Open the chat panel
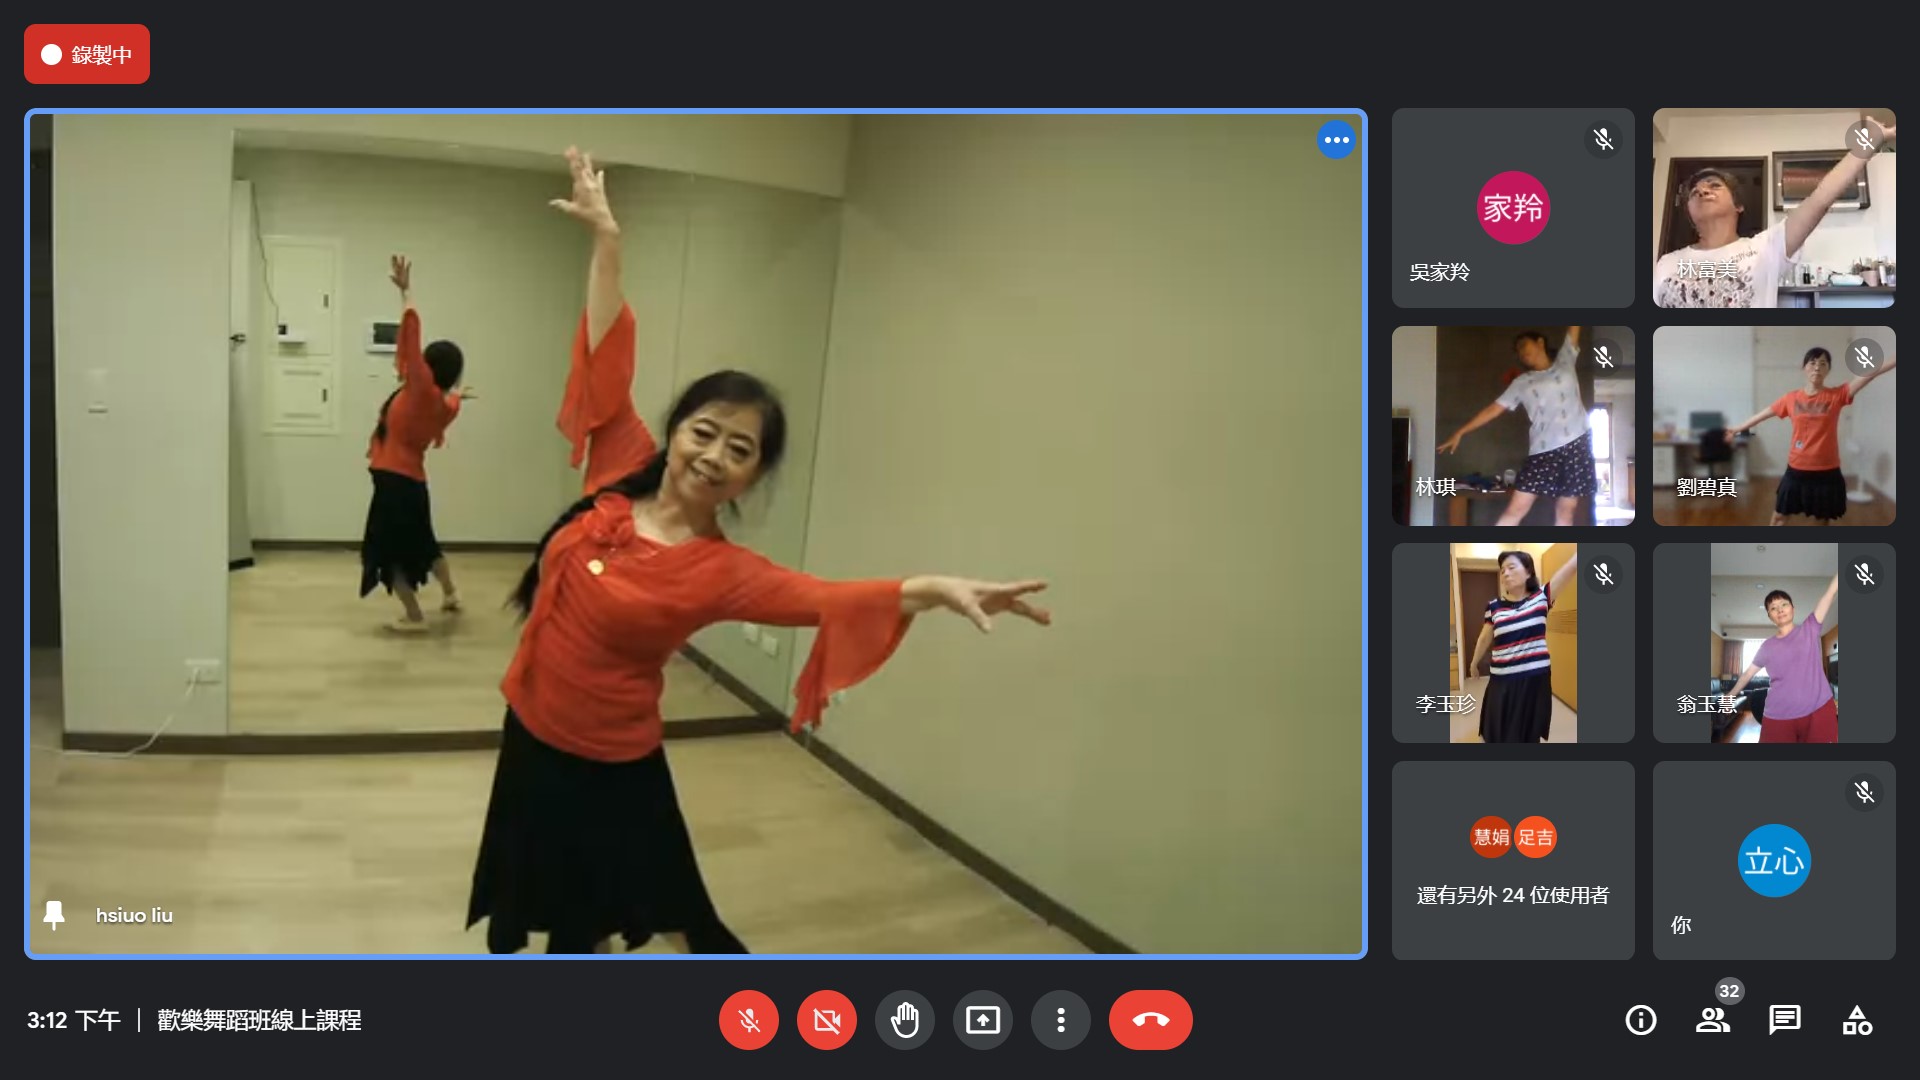The height and width of the screenshot is (1080, 1920). pos(1784,1020)
